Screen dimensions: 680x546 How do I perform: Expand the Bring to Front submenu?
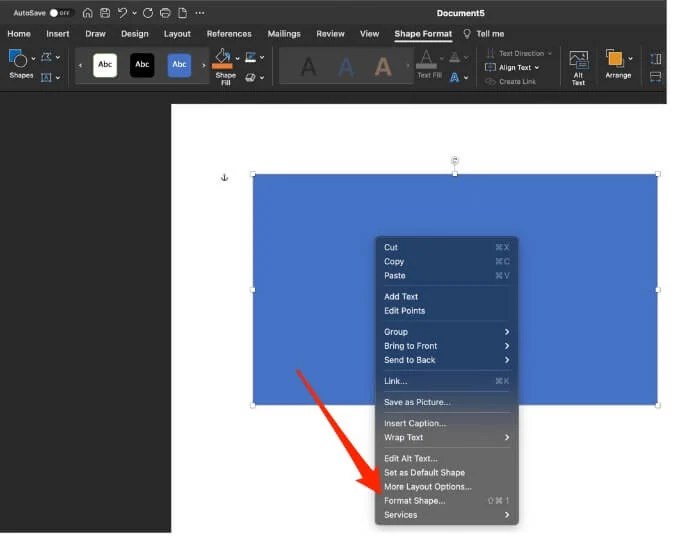446,346
